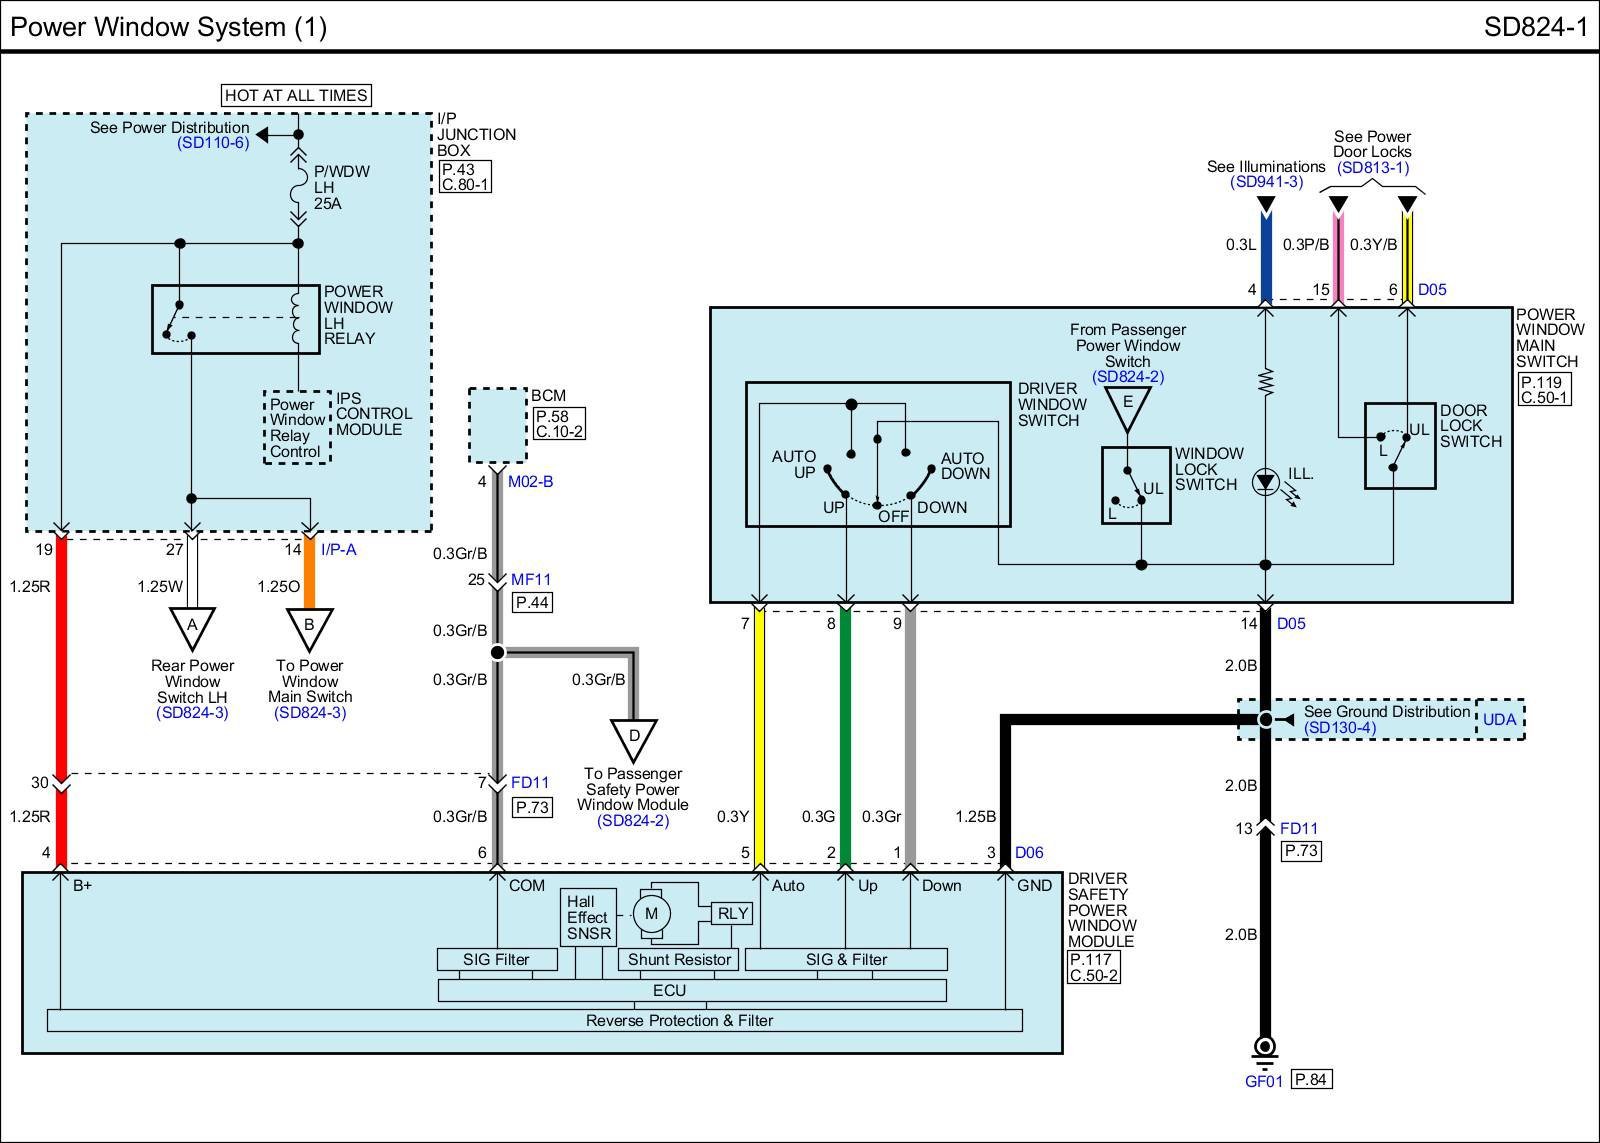
Task: Click the connector triangle labeled A
Action: 192,626
